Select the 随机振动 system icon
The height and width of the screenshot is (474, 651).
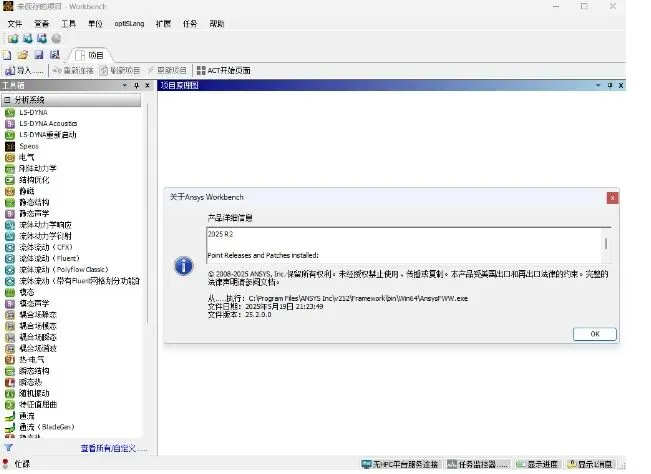click(10, 393)
